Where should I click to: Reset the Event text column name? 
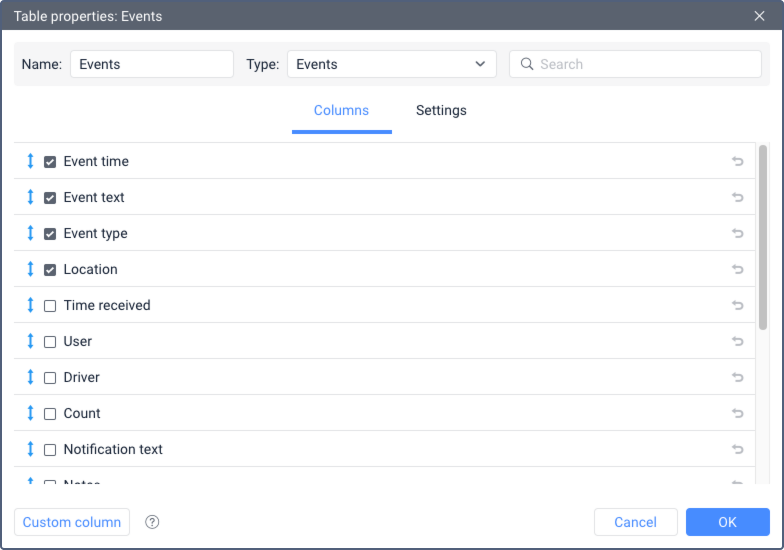pyautogui.click(x=737, y=197)
